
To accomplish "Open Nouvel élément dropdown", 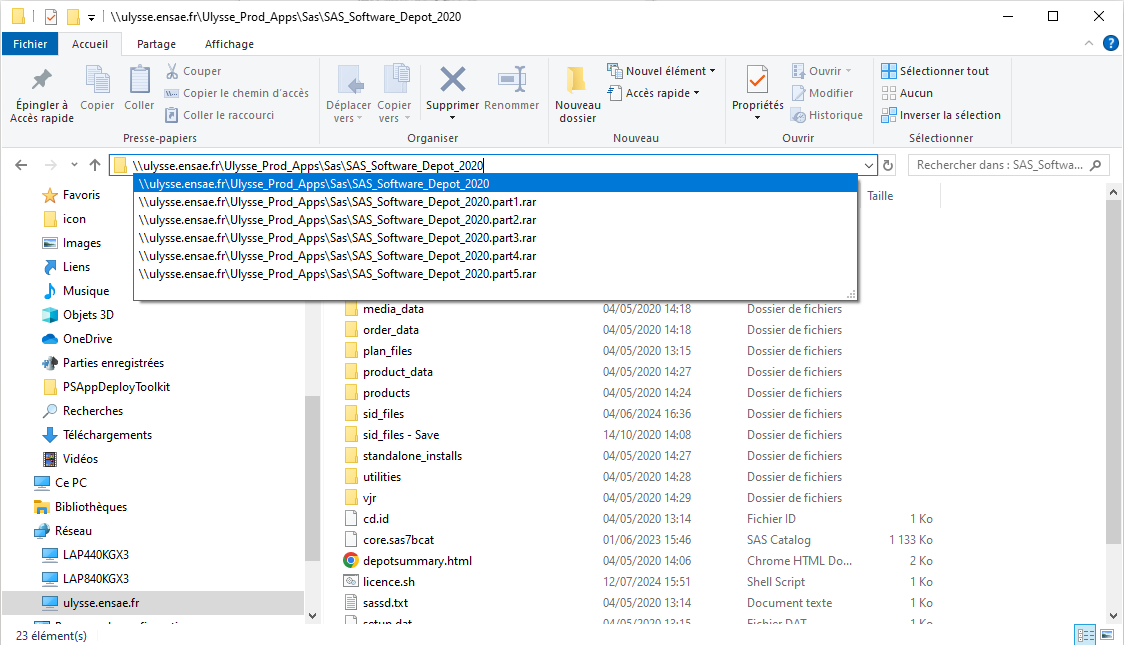I will tap(661, 71).
